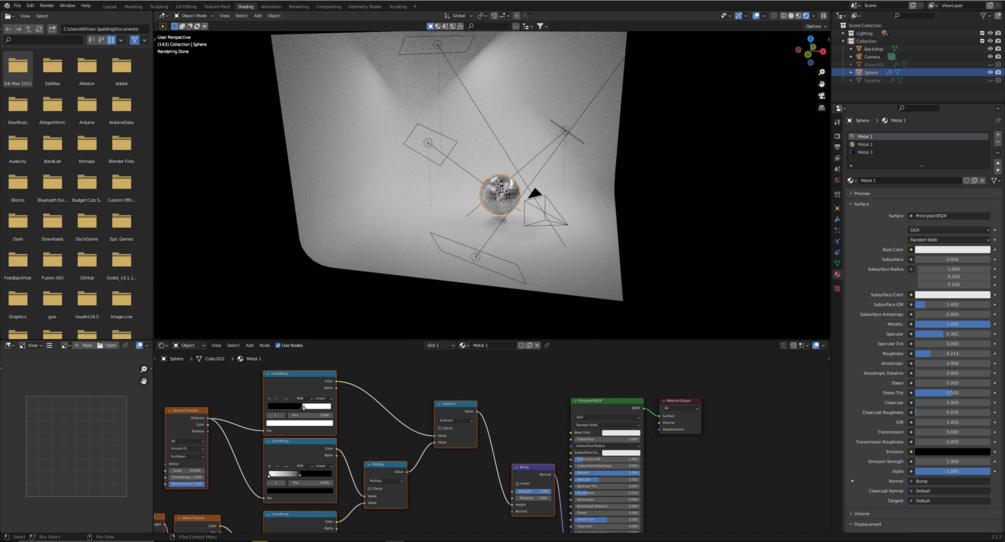The image size is (1005, 542).
Task: Unlink the Metal 1 material X button
Action: (x=982, y=181)
